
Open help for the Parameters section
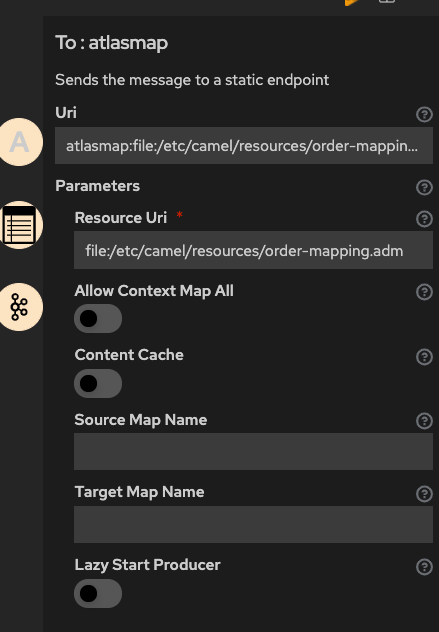coord(424,187)
